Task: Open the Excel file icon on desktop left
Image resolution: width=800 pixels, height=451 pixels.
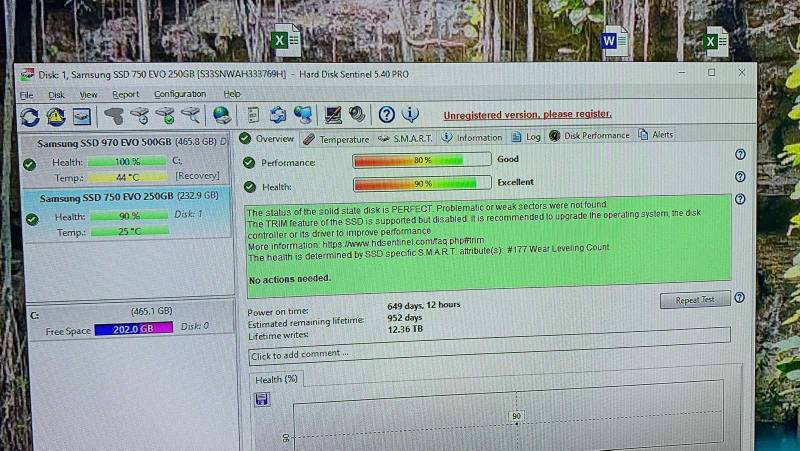Action: [x=286, y=40]
